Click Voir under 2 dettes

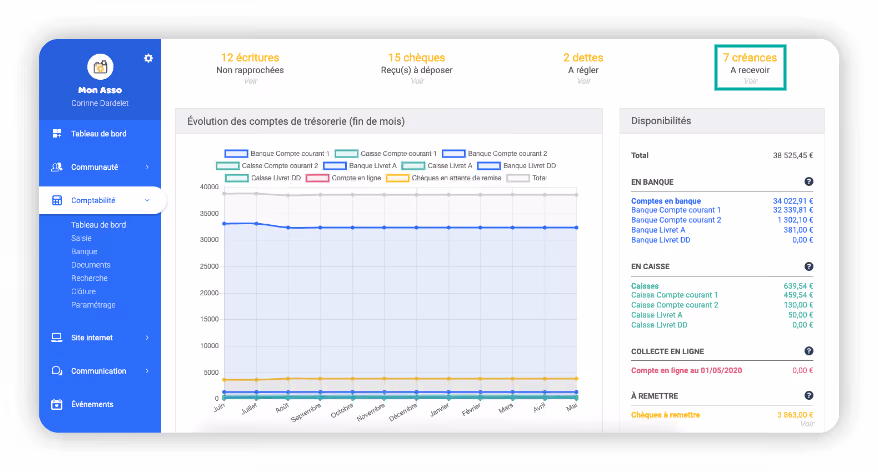coord(583,82)
